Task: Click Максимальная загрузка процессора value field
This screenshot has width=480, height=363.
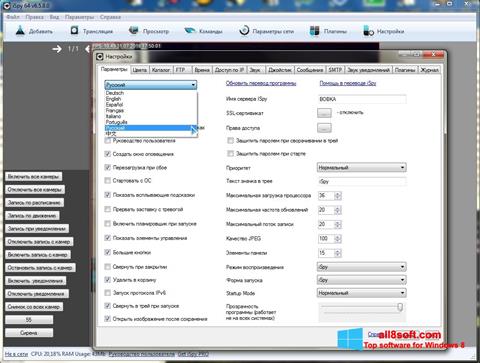Action: tap(326, 195)
